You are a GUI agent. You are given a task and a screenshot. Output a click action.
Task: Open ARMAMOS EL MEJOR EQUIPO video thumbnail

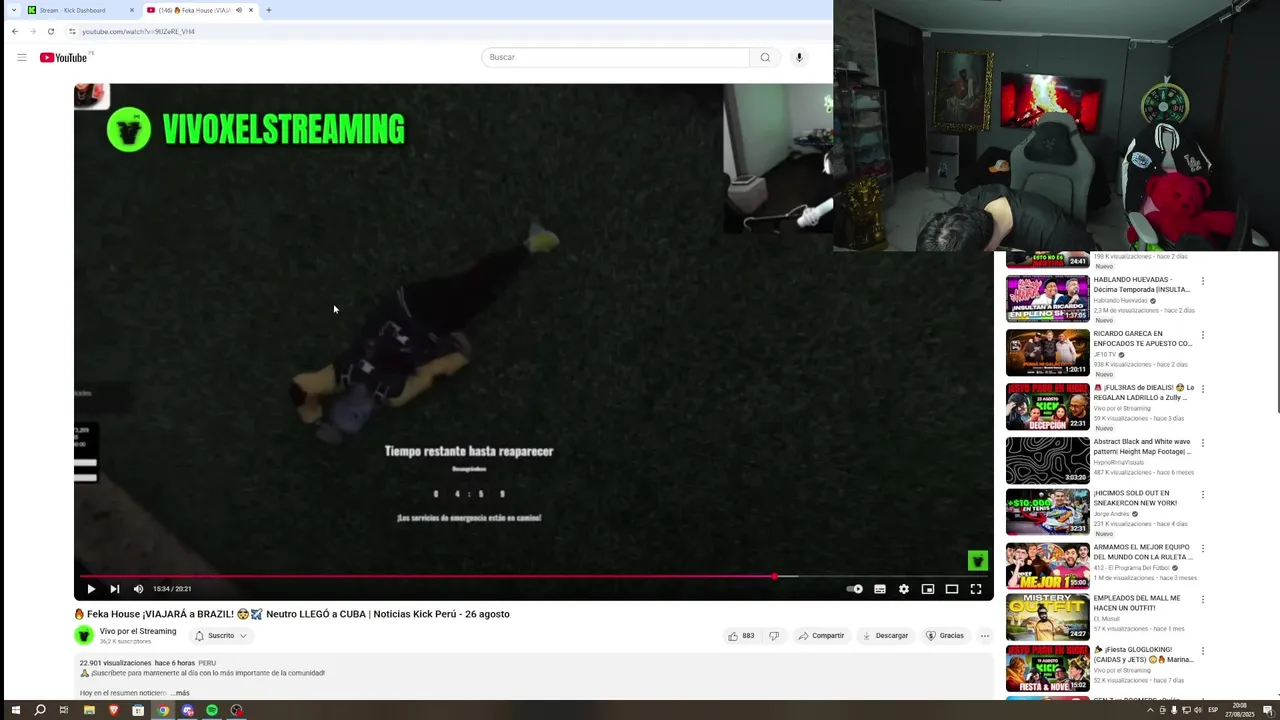click(1047, 566)
